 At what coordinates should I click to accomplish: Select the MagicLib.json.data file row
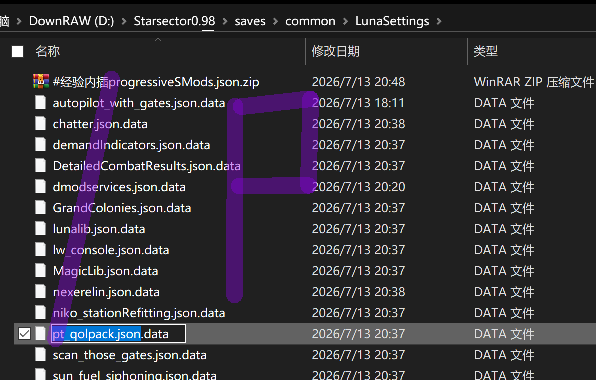coord(304,271)
